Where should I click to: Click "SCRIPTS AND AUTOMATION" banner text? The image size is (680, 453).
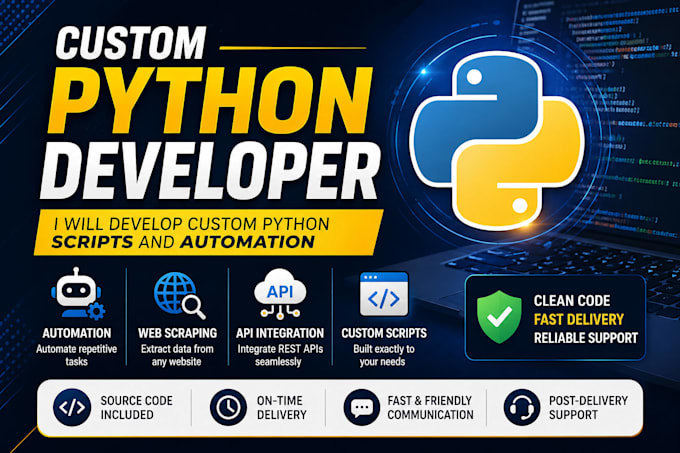pyautogui.click(x=183, y=242)
